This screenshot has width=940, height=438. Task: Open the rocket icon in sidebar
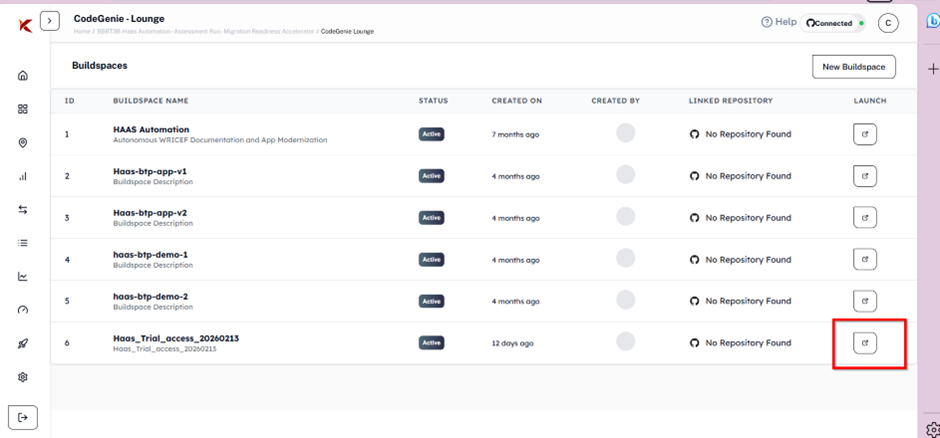click(x=23, y=344)
